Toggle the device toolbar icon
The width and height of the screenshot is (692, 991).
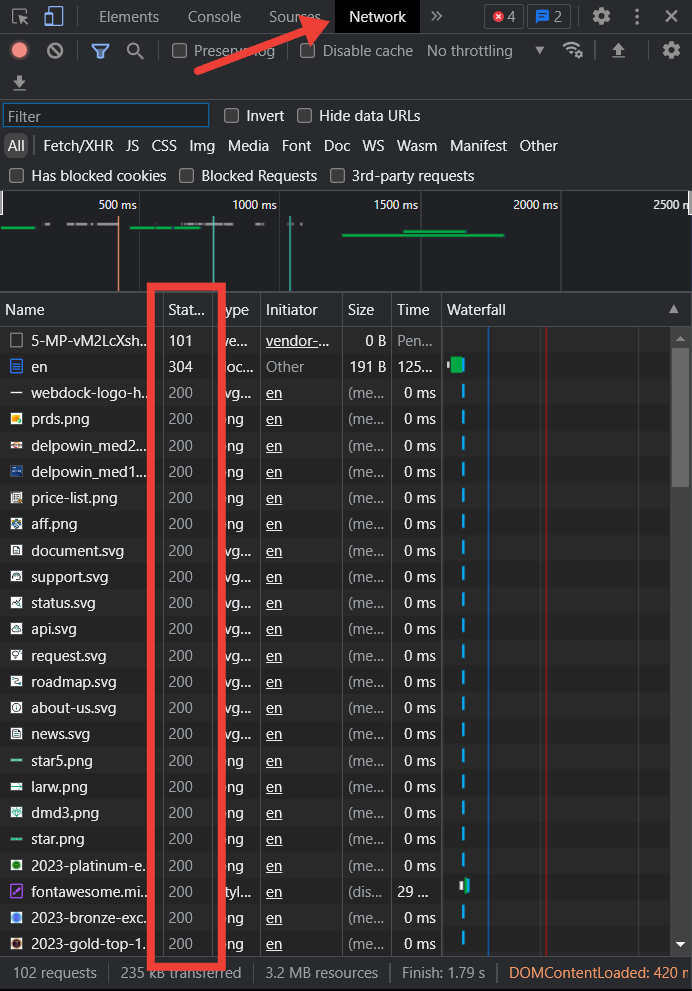pyautogui.click(x=54, y=16)
